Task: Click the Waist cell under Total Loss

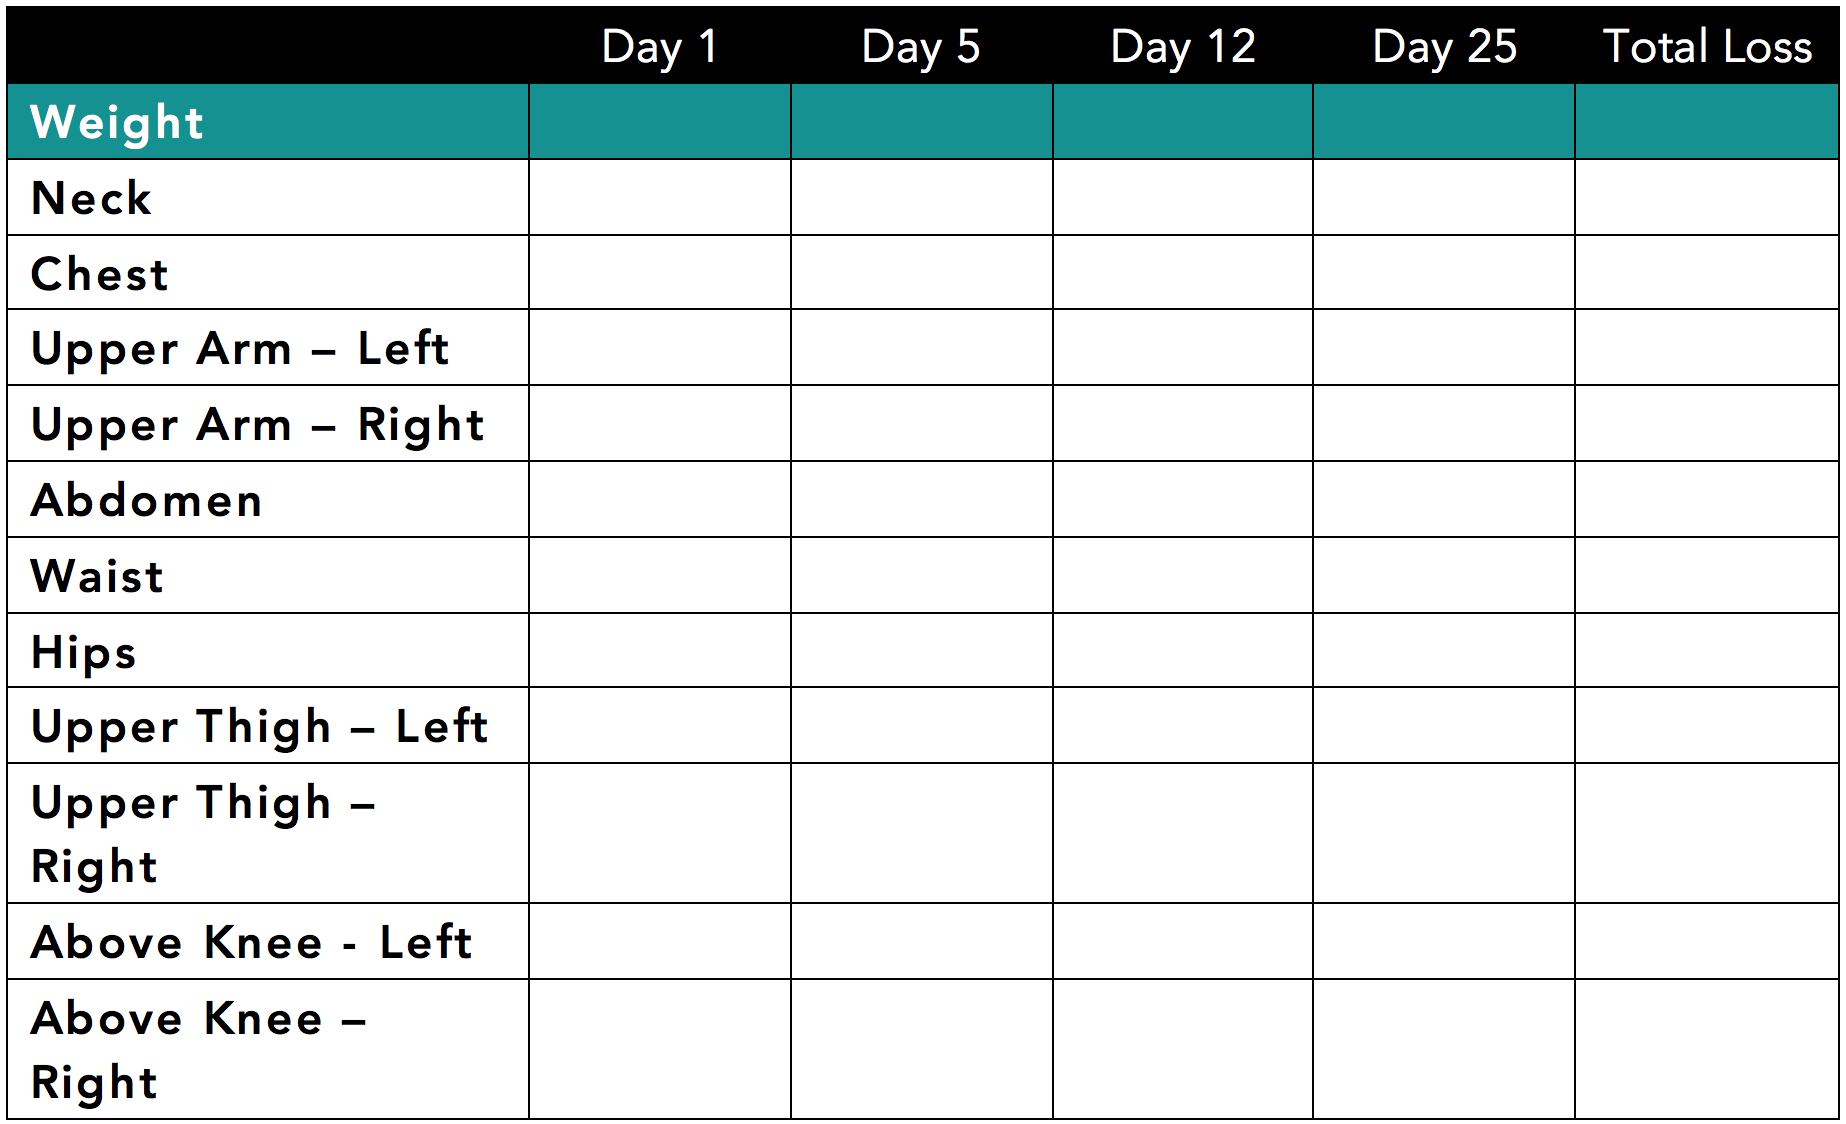Action: pos(1707,576)
